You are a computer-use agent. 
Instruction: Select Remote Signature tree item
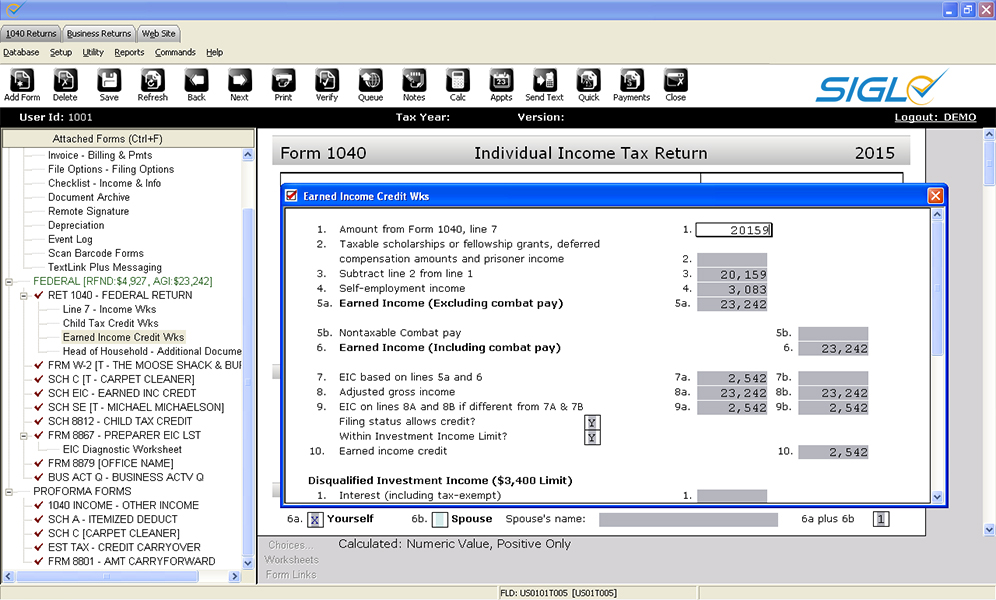pyautogui.click(x=88, y=211)
